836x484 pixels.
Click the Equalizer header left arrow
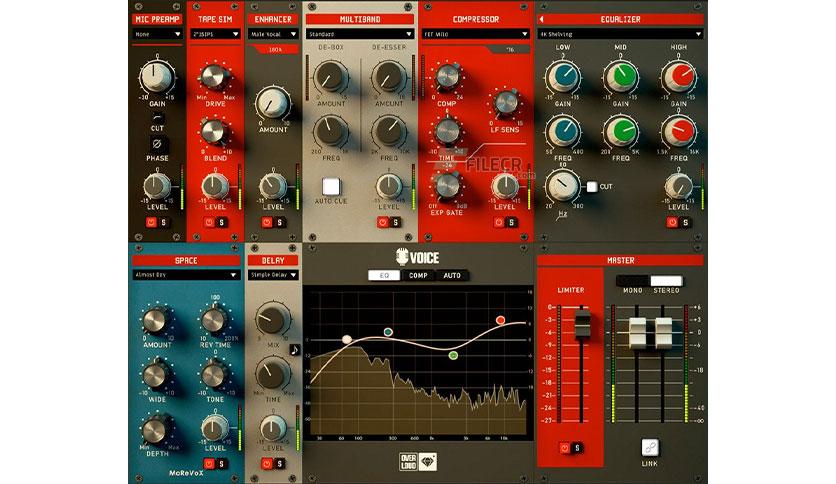541,19
